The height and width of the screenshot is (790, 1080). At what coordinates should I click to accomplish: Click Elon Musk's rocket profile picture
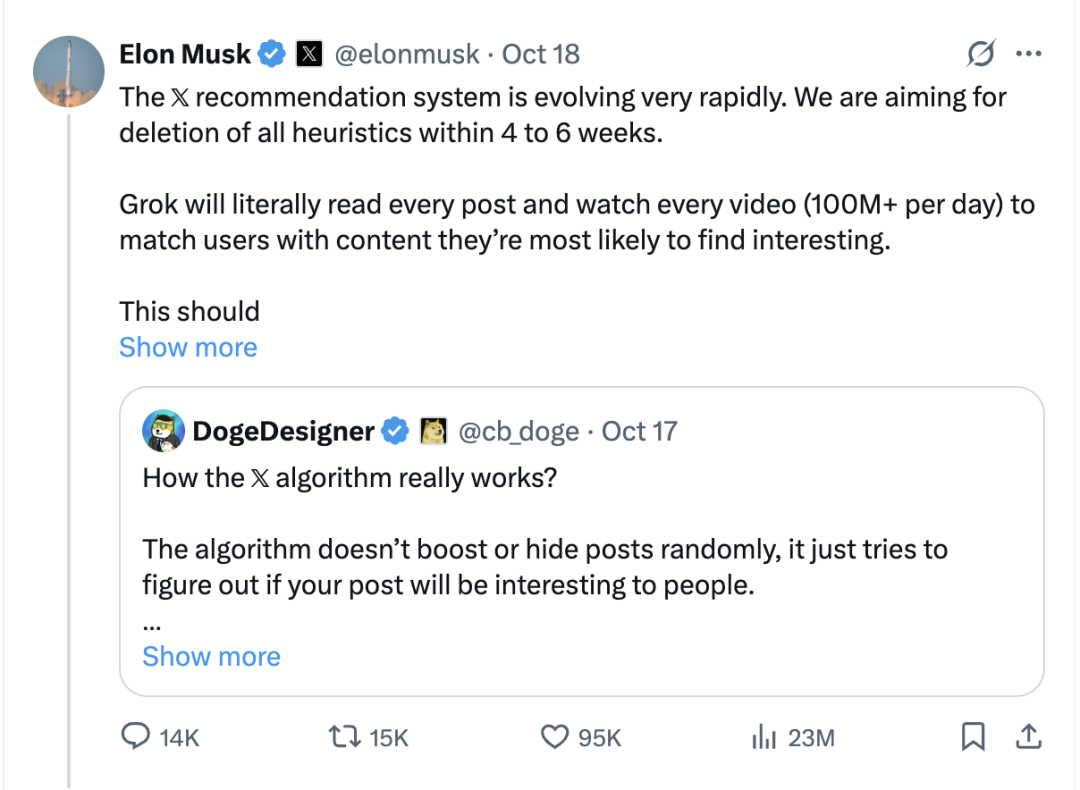pos(69,71)
